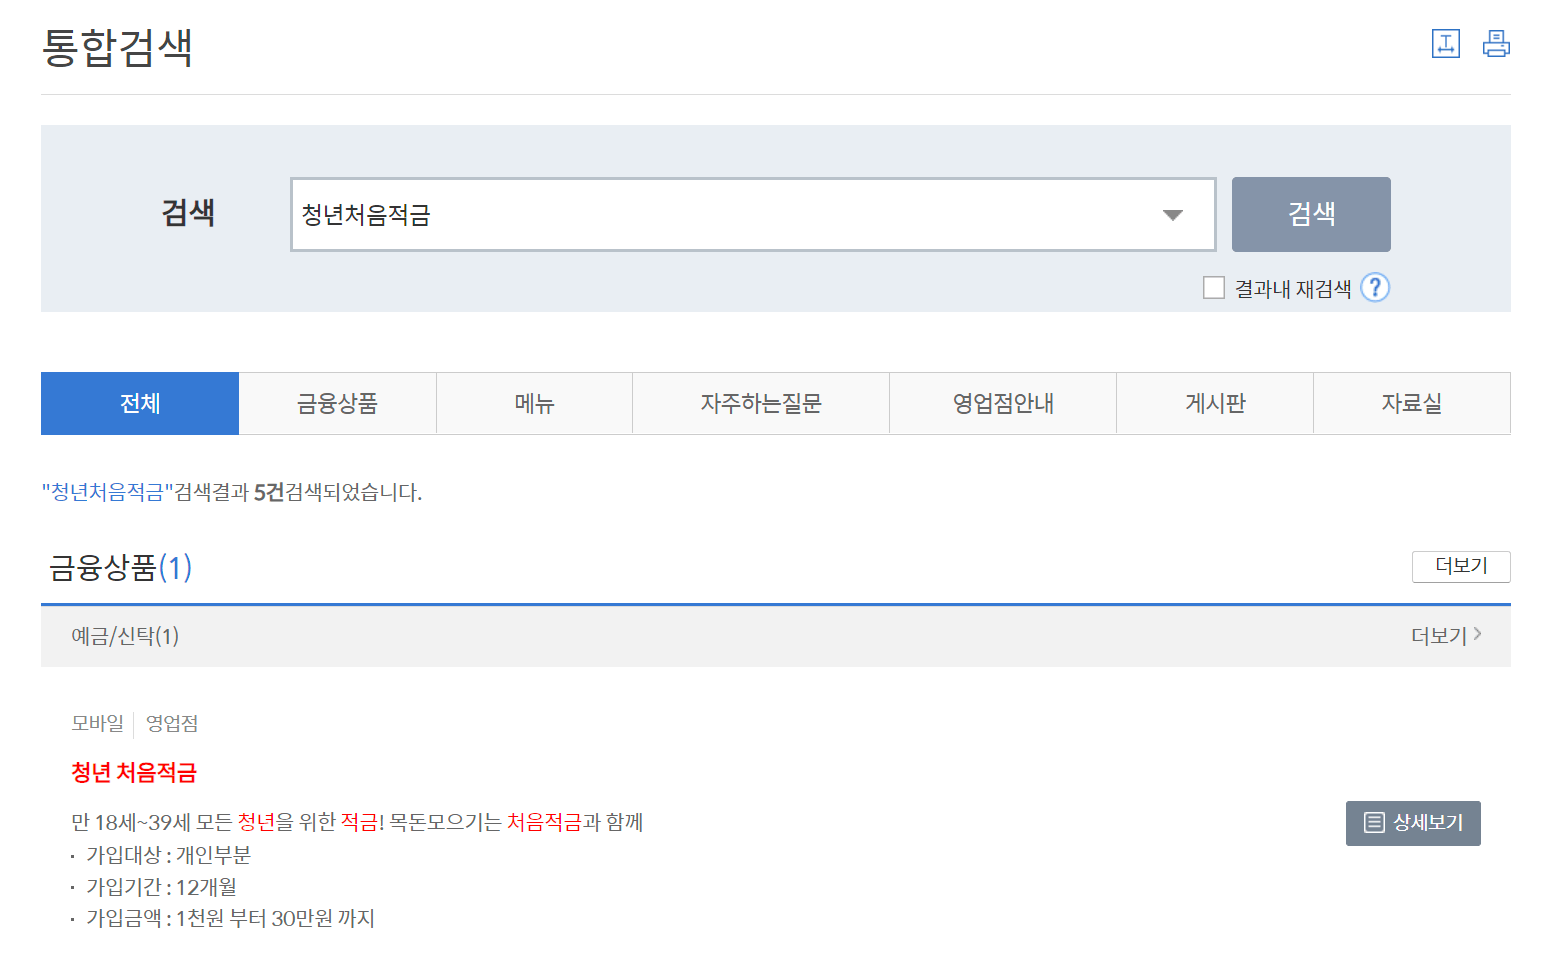Click the 모바일 channel label
The image size is (1552, 980).
pos(98,723)
